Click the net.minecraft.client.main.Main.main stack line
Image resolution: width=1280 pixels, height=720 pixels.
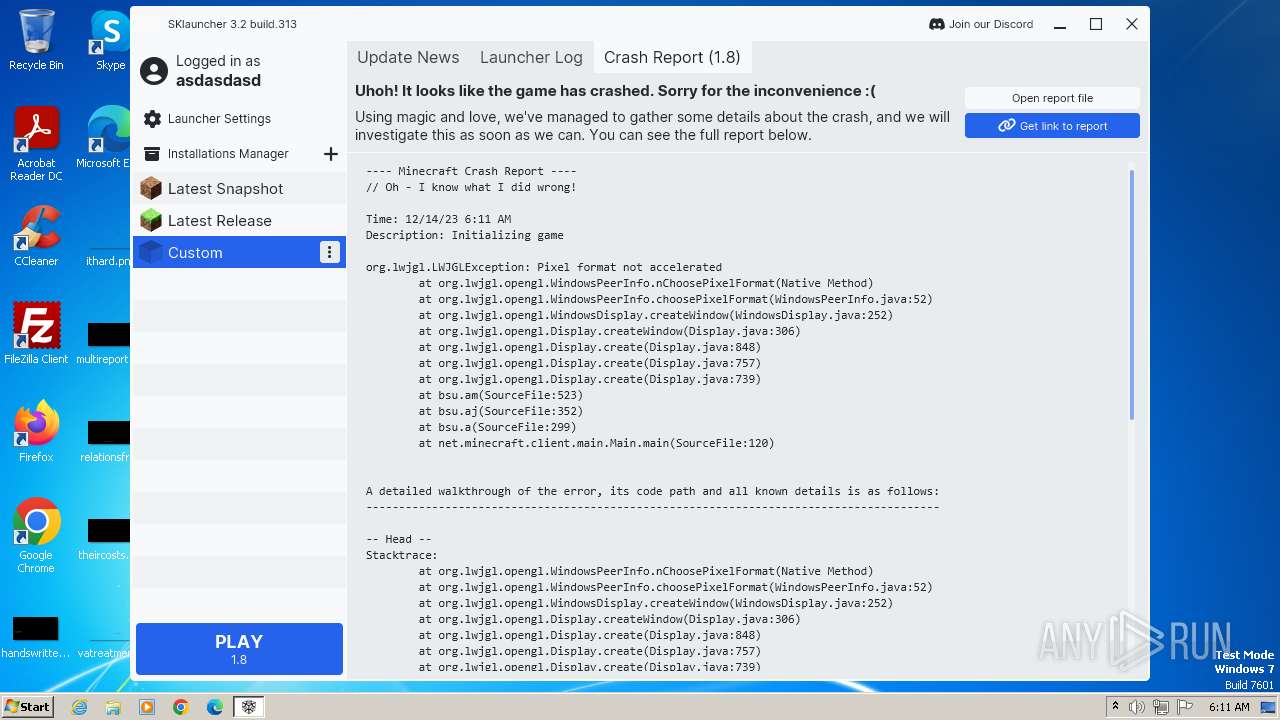point(596,443)
